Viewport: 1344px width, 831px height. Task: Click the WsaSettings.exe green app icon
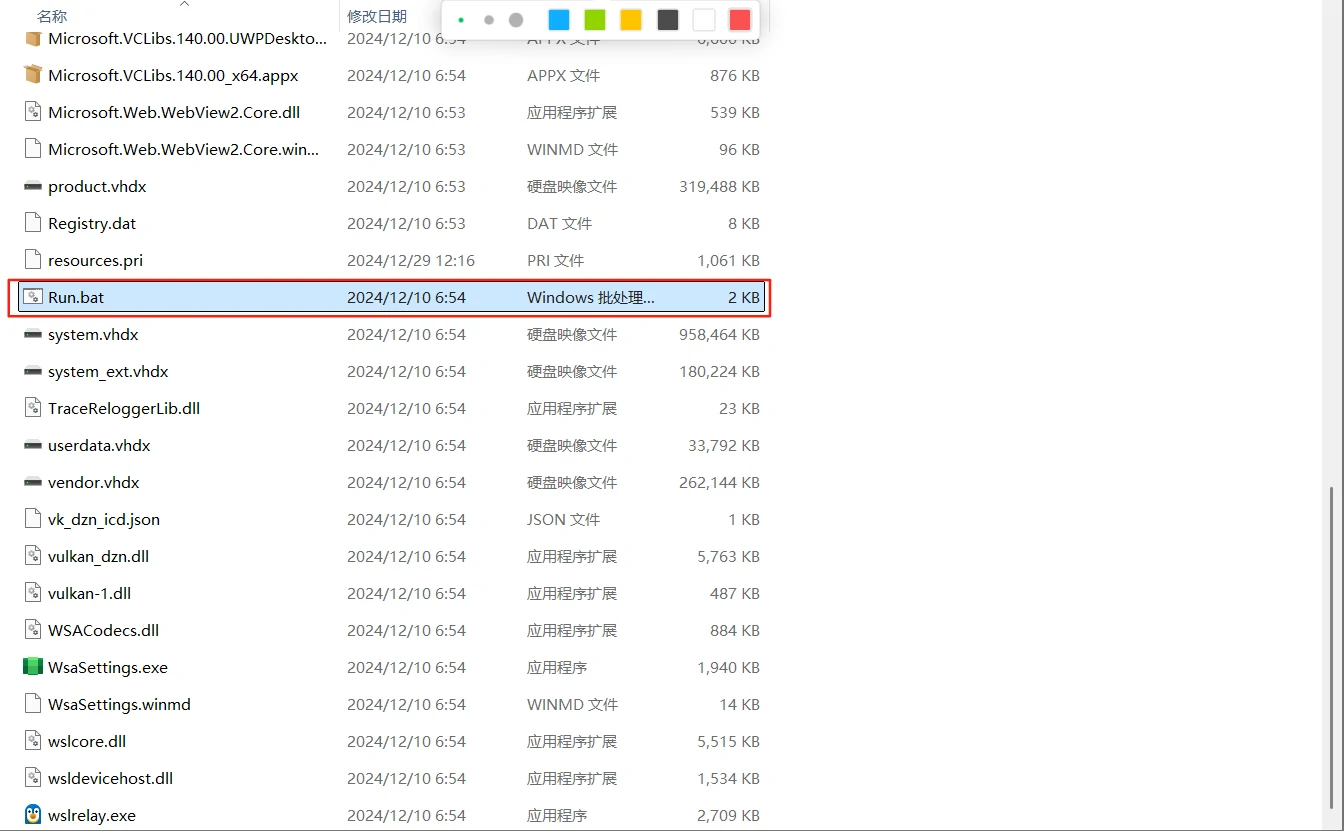[x=33, y=667]
